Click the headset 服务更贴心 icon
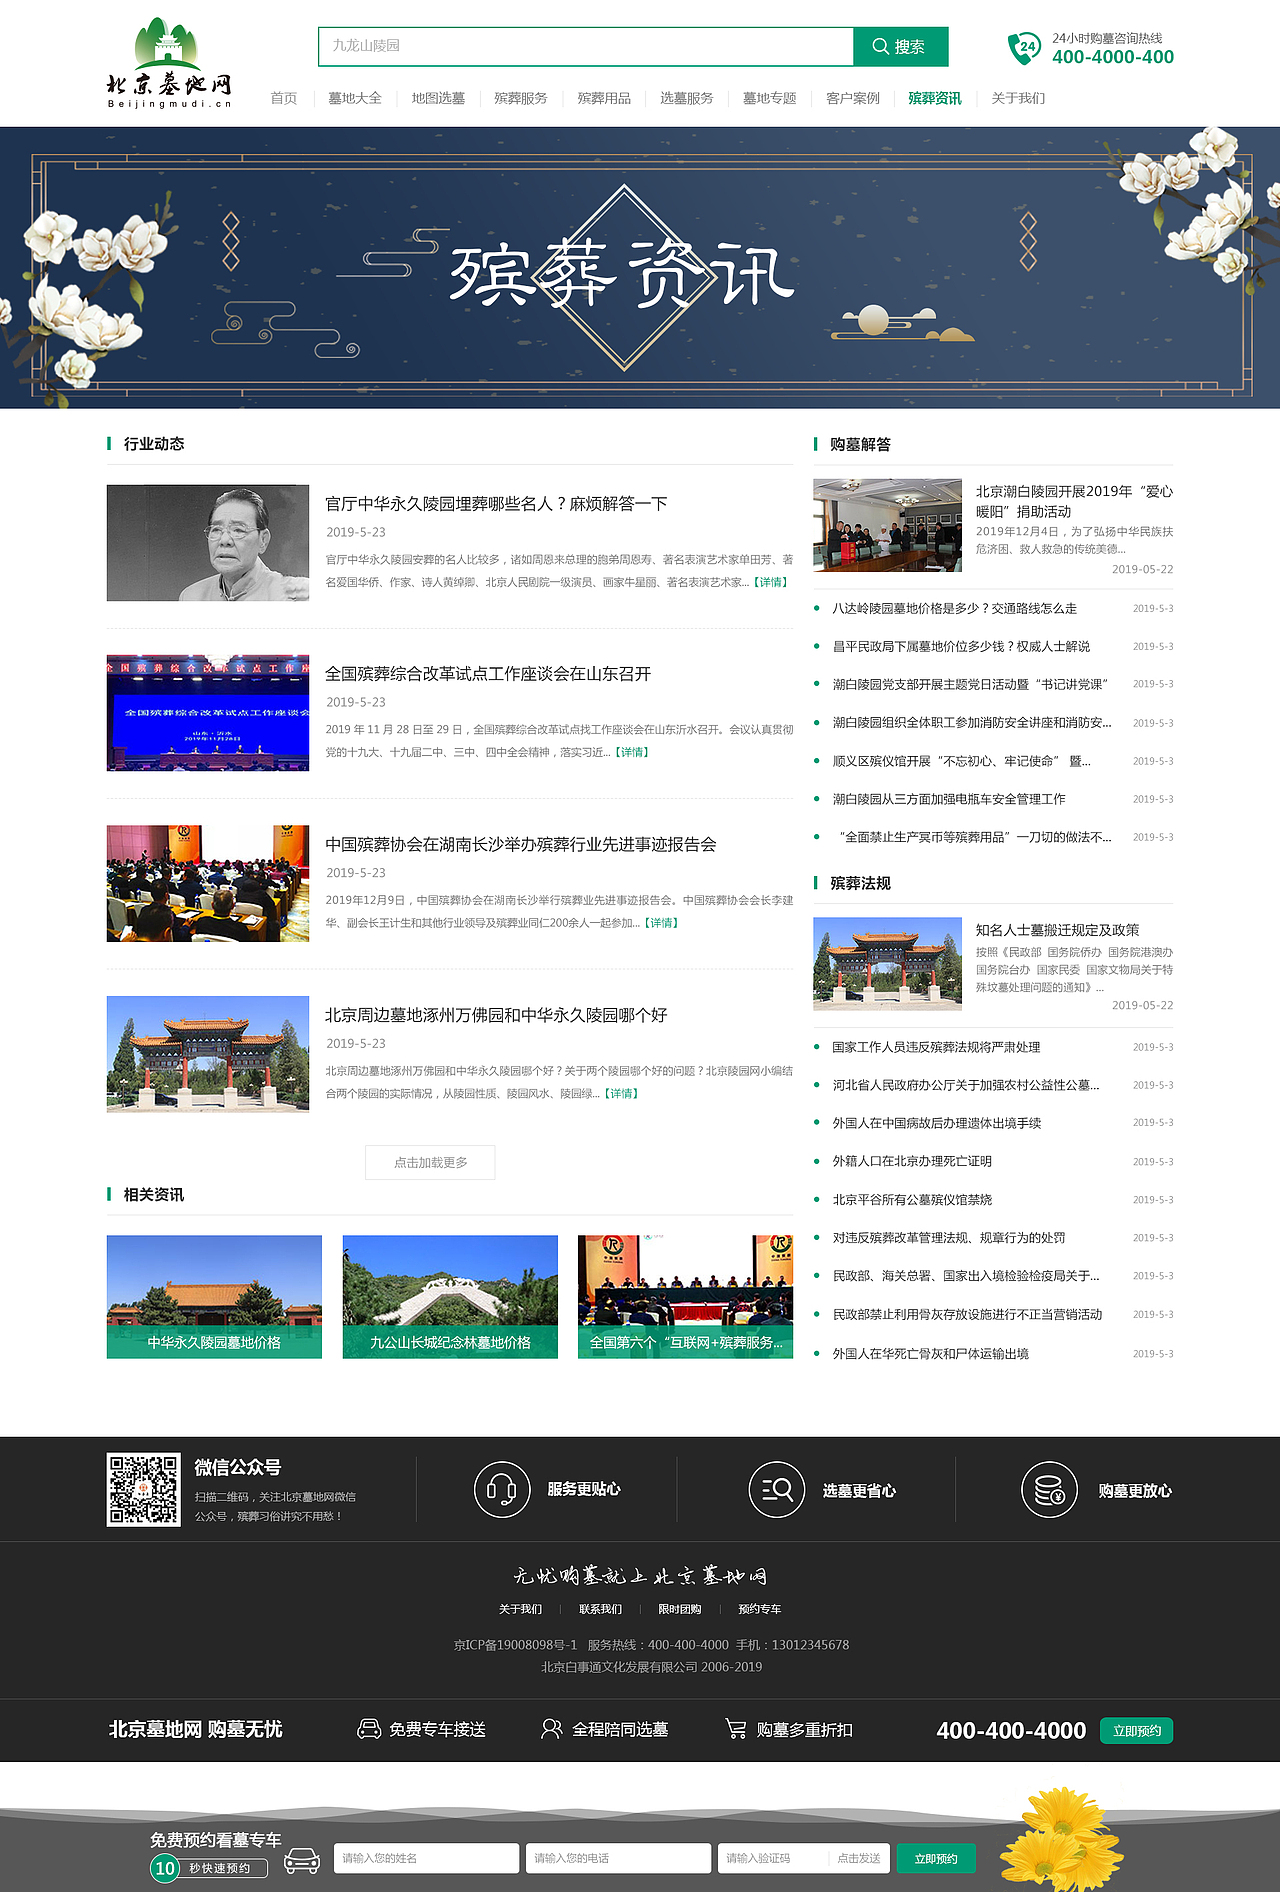This screenshot has width=1280, height=1892. pos(502,1489)
